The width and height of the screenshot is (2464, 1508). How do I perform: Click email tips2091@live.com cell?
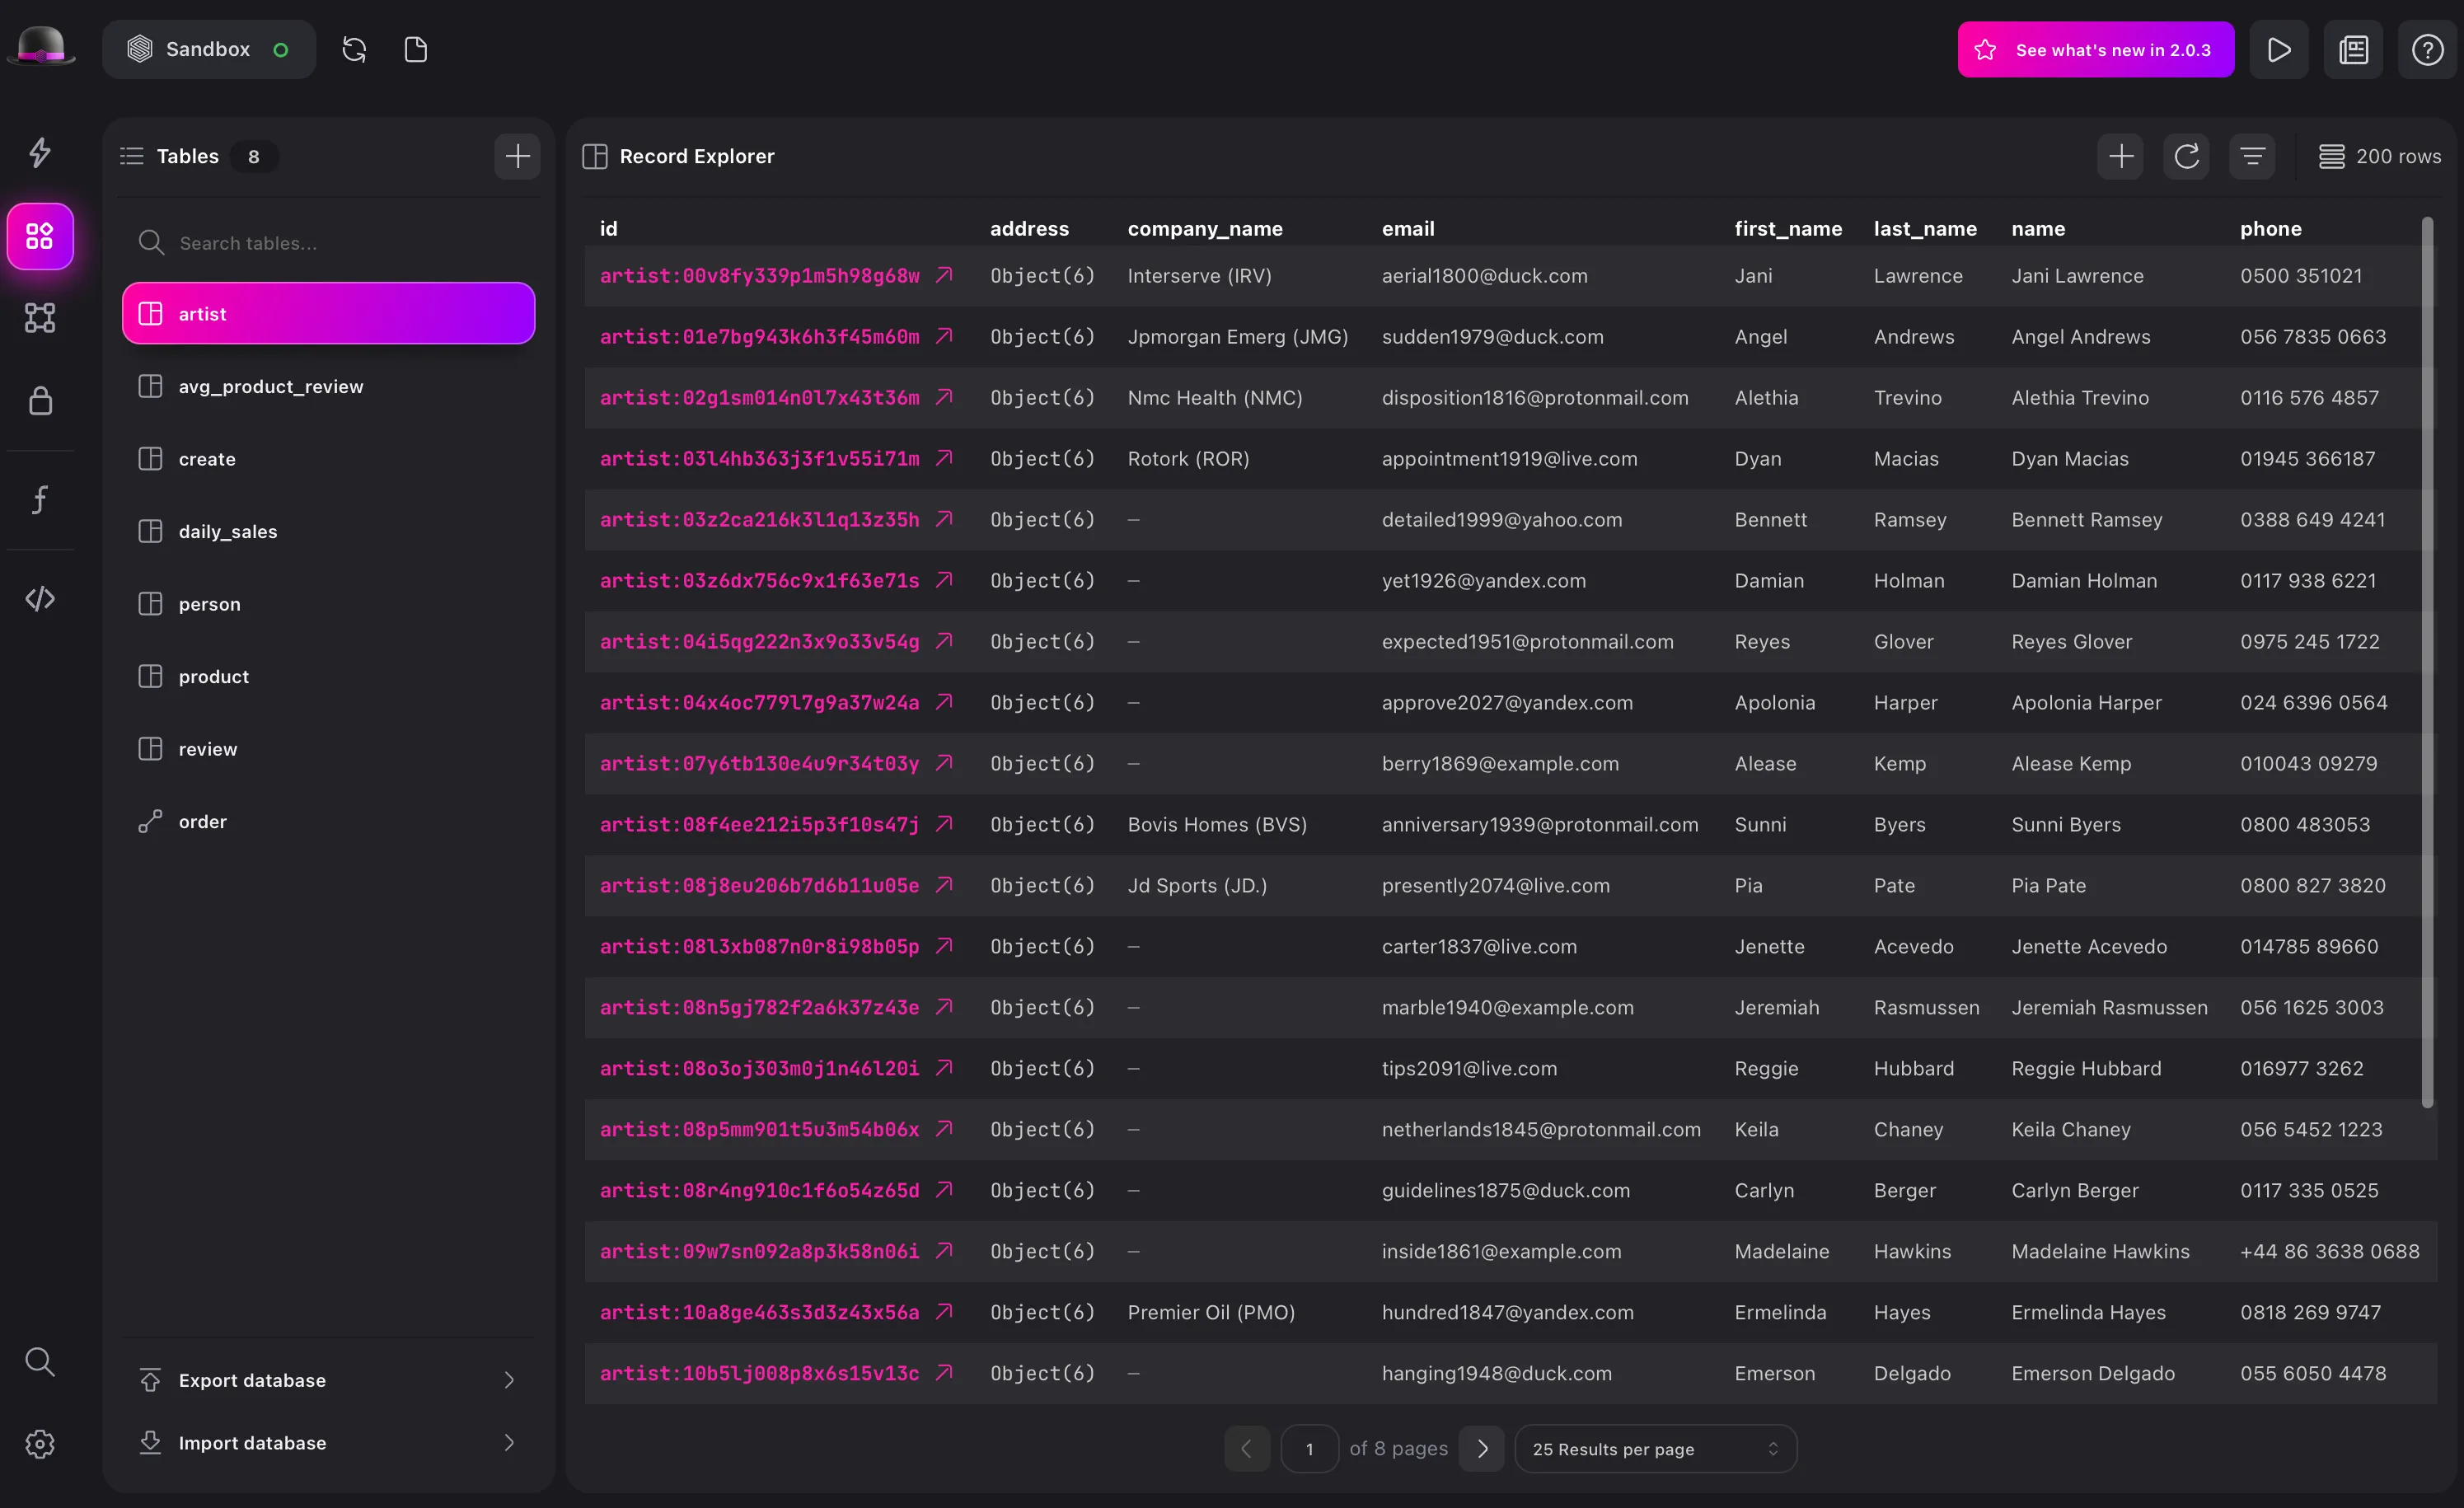(x=1469, y=1068)
